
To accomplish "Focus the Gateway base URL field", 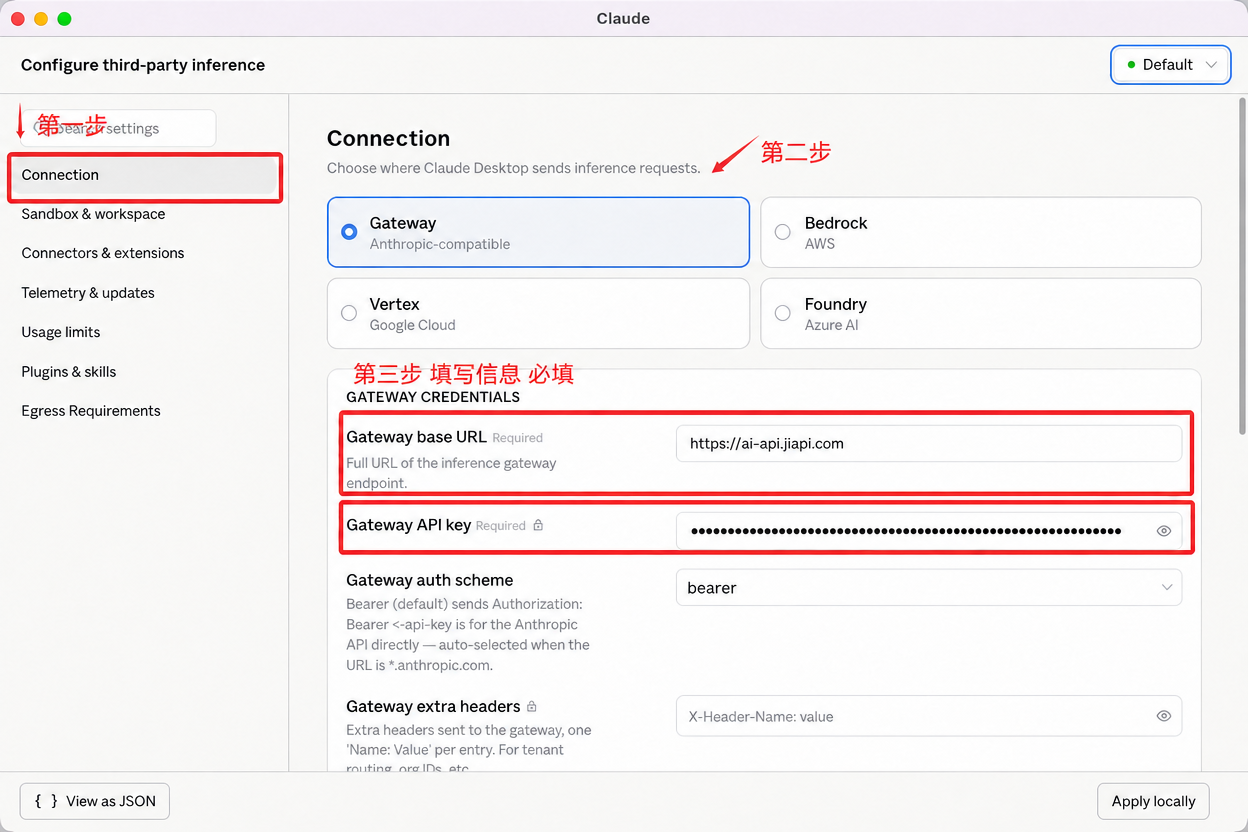I will click(x=929, y=444).
